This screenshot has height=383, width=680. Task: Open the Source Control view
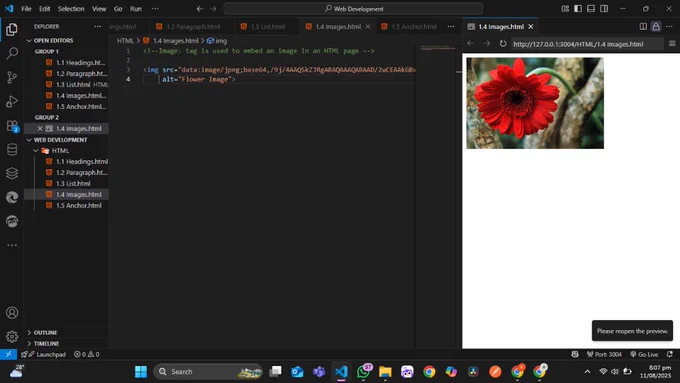12,78
